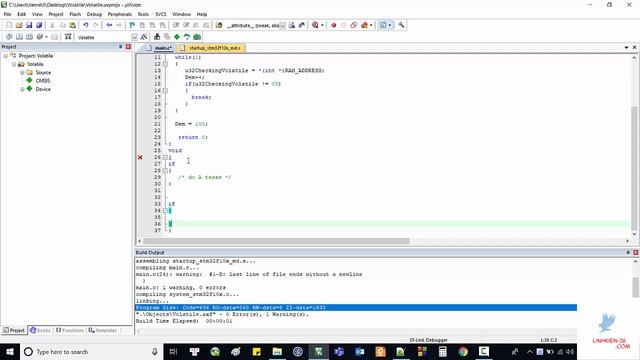Close the Build Output panel
This screenshot has width=640, height=360.
coord(636,252)
